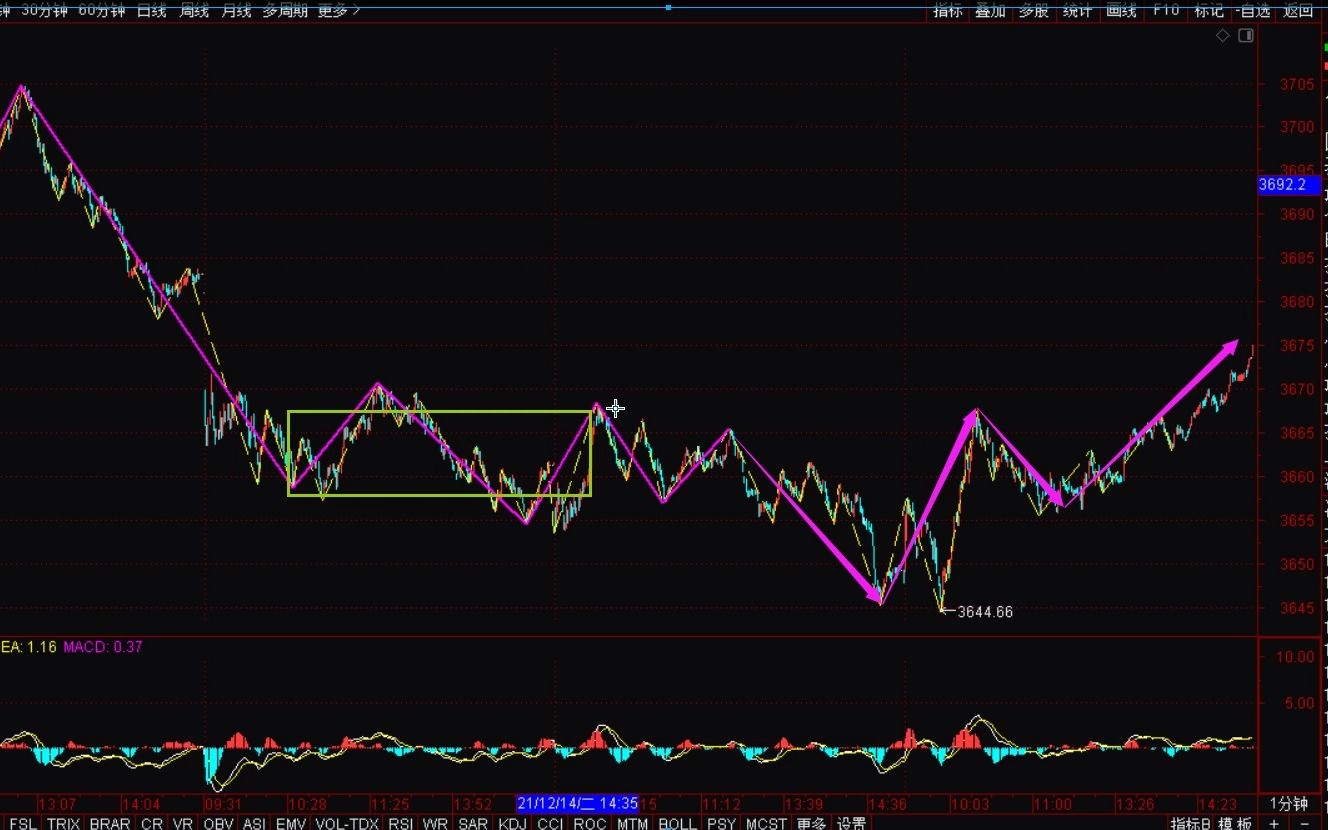Select the ASI indicator tab
The image size is (1328, 830).
(x=255, y=823)
